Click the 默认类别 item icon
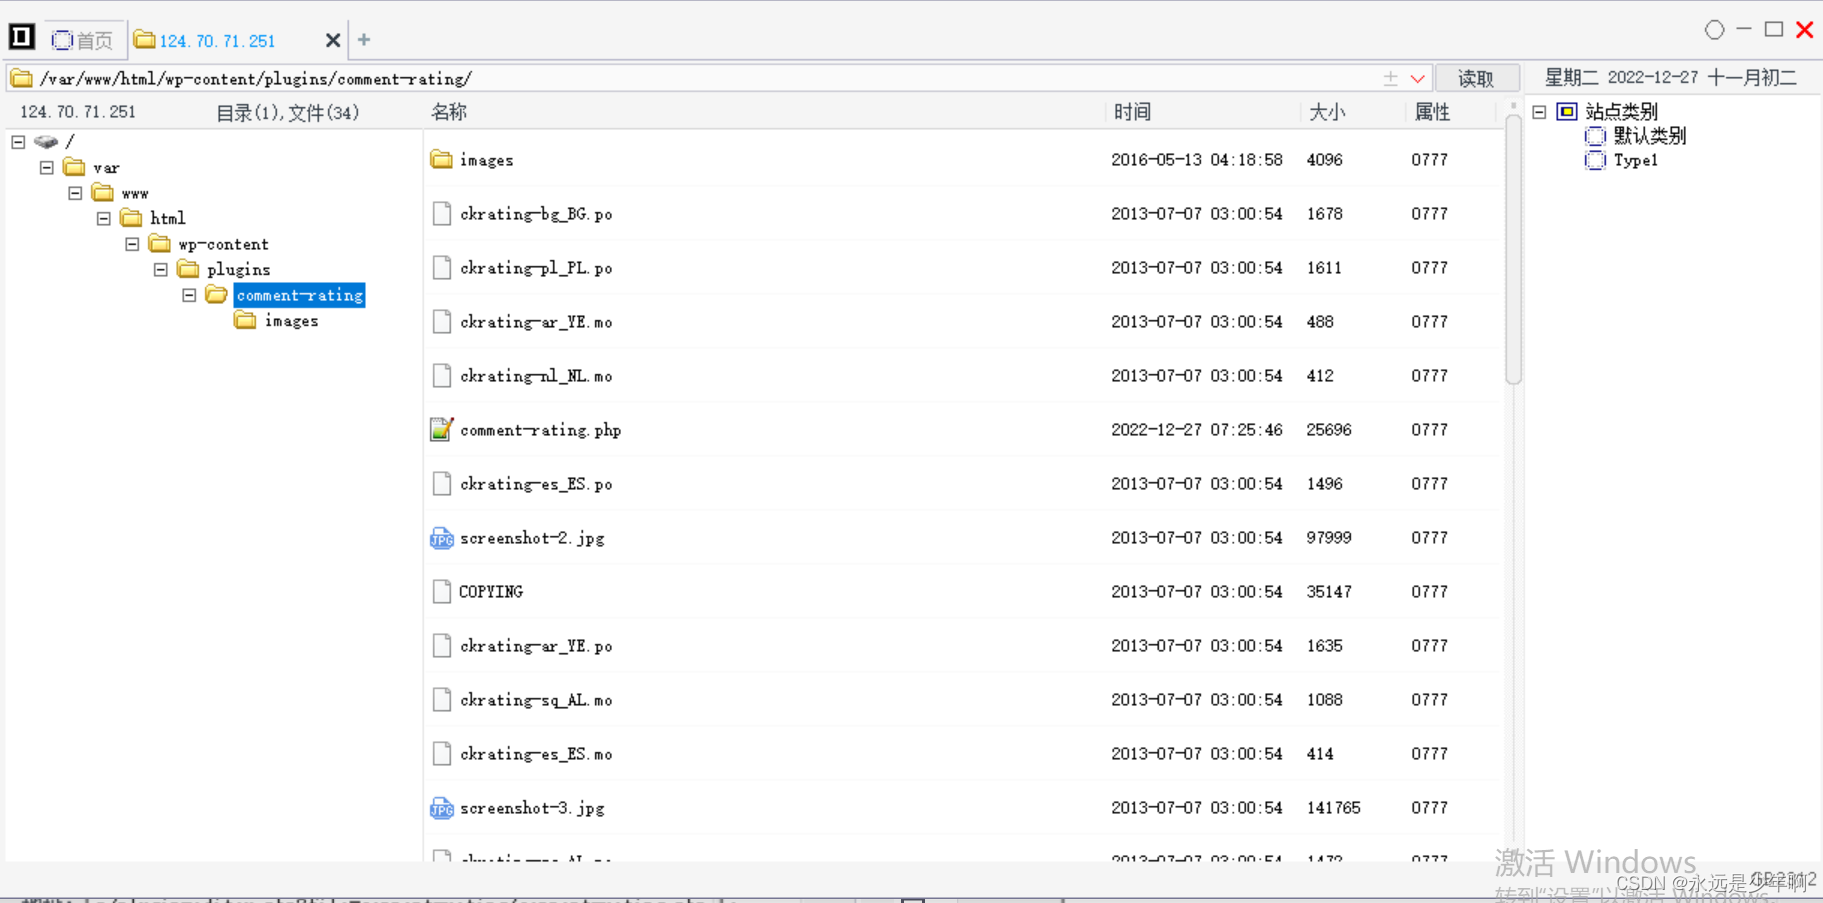The width and height of the screenshot is (1823, 903). click(1595, 136)
